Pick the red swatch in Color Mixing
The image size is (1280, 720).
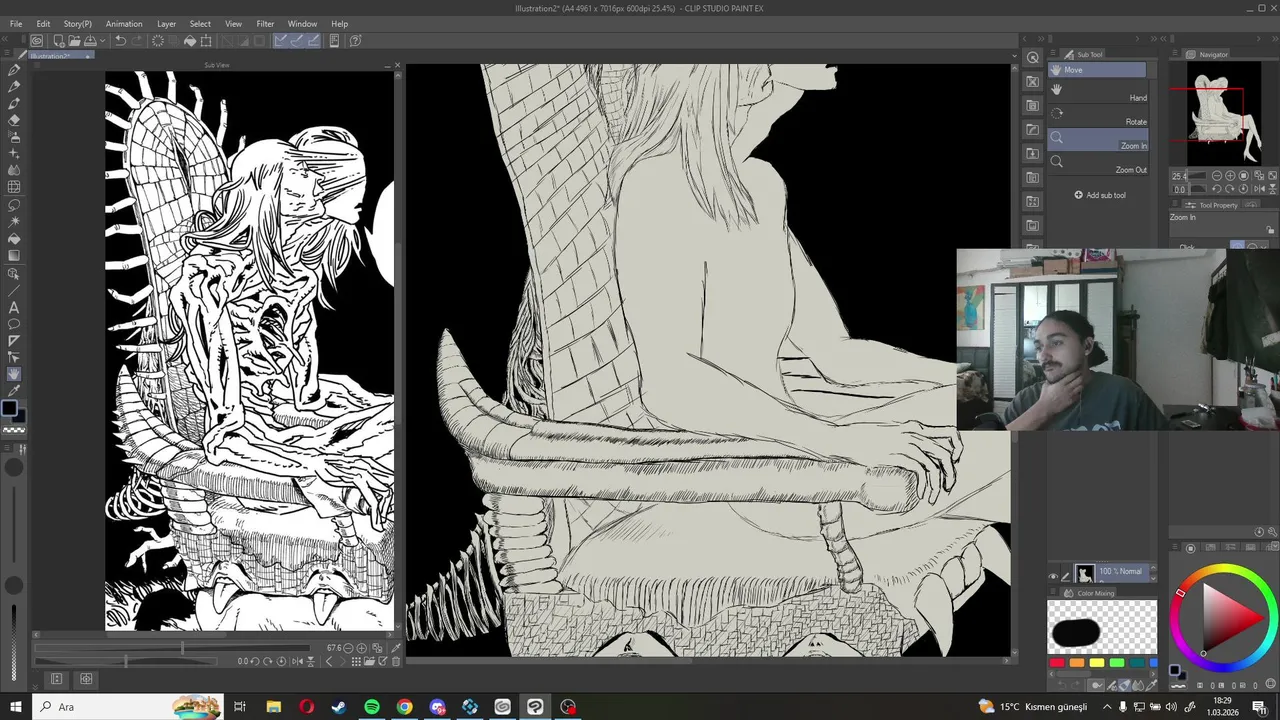[x=1057, y=662]
